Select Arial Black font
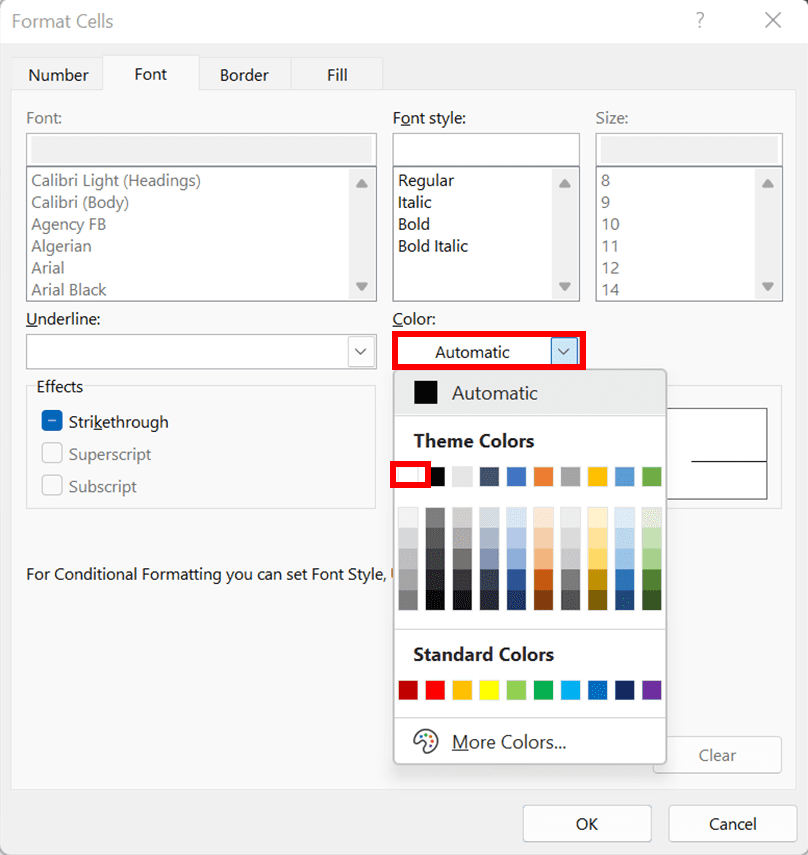Viewport: 808px width, 855px height. pos(69,290)
